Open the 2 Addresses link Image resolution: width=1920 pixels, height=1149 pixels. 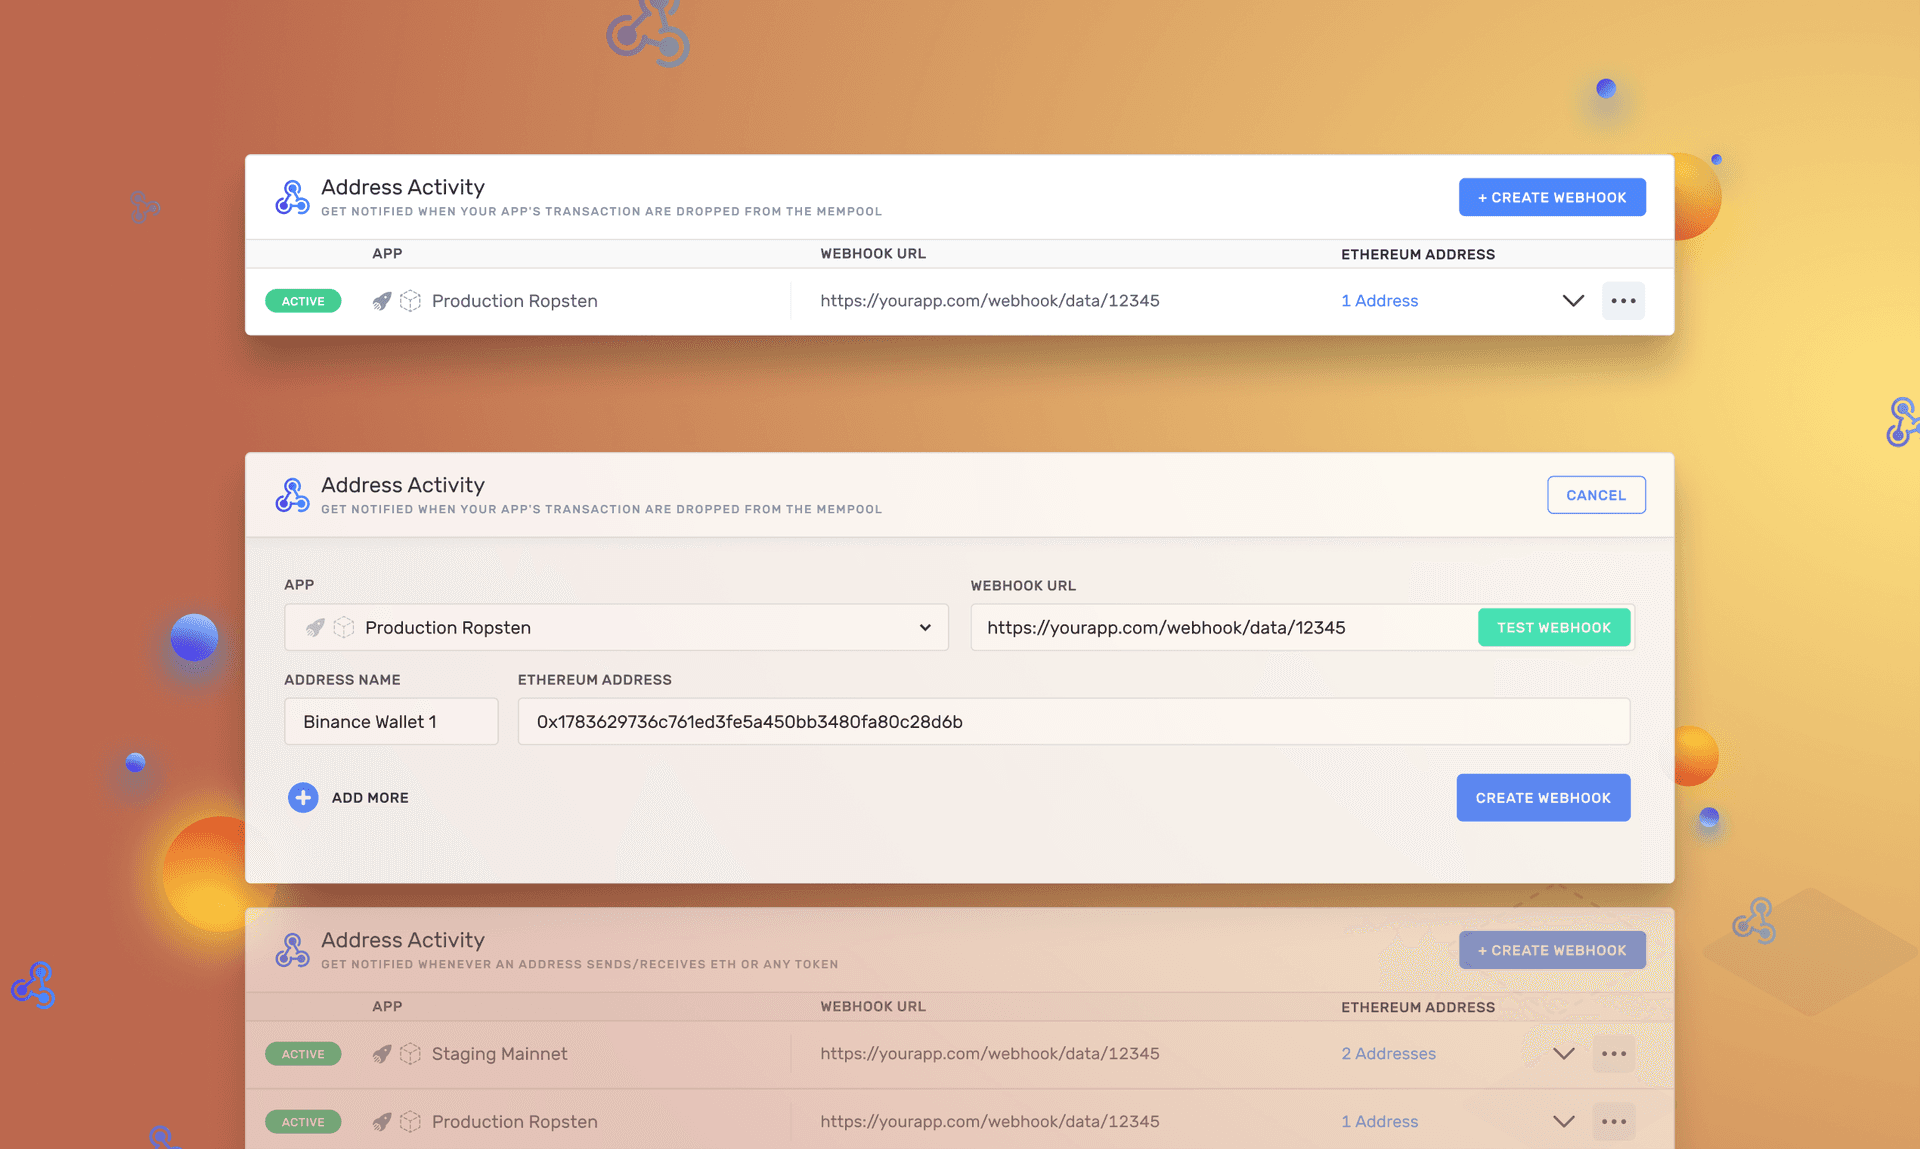pos(1388,1053)
